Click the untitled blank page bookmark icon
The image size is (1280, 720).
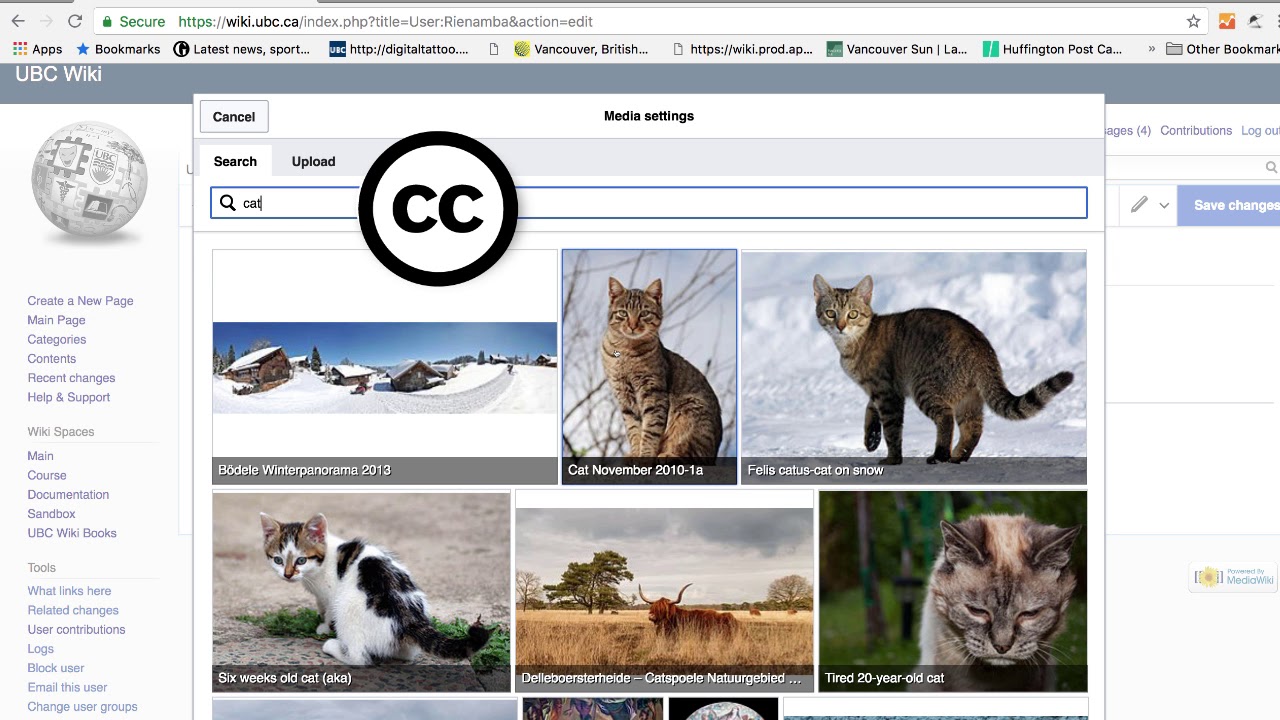494,49
